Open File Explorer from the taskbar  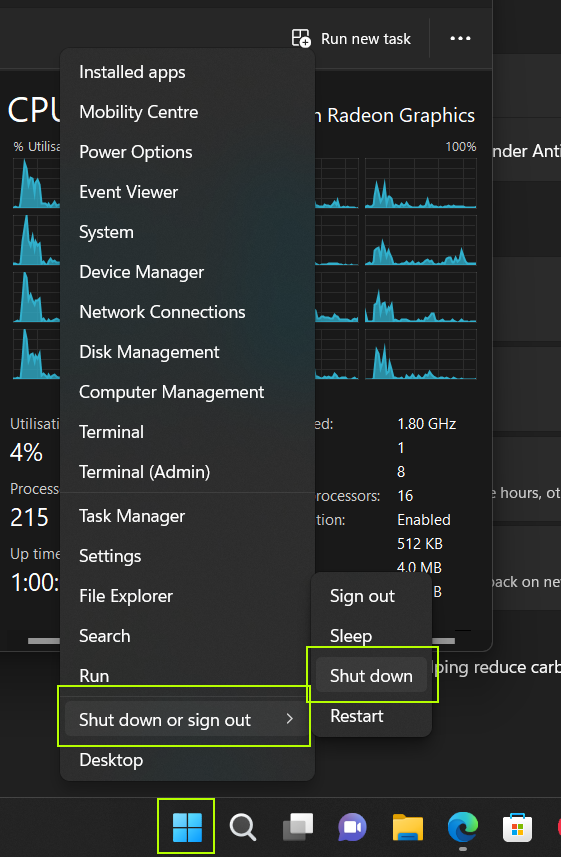[x=408, y=827]
